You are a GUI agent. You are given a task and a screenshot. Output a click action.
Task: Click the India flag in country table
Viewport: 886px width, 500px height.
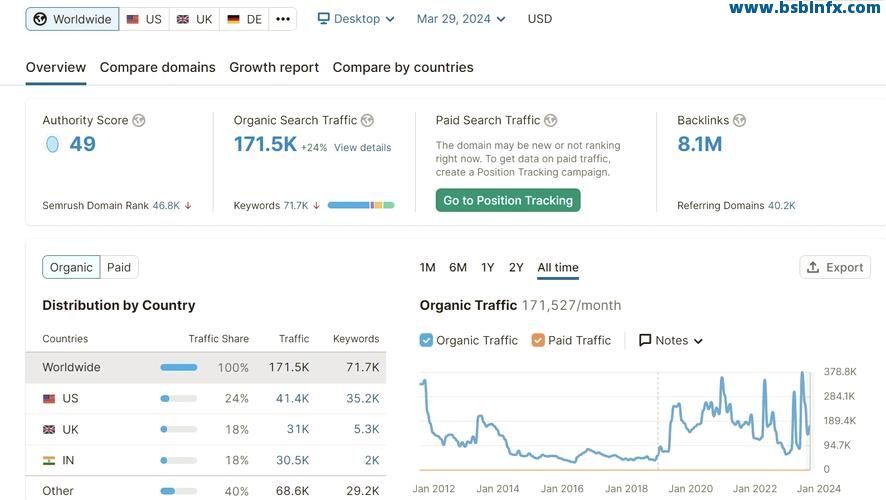tap(49, 460)
